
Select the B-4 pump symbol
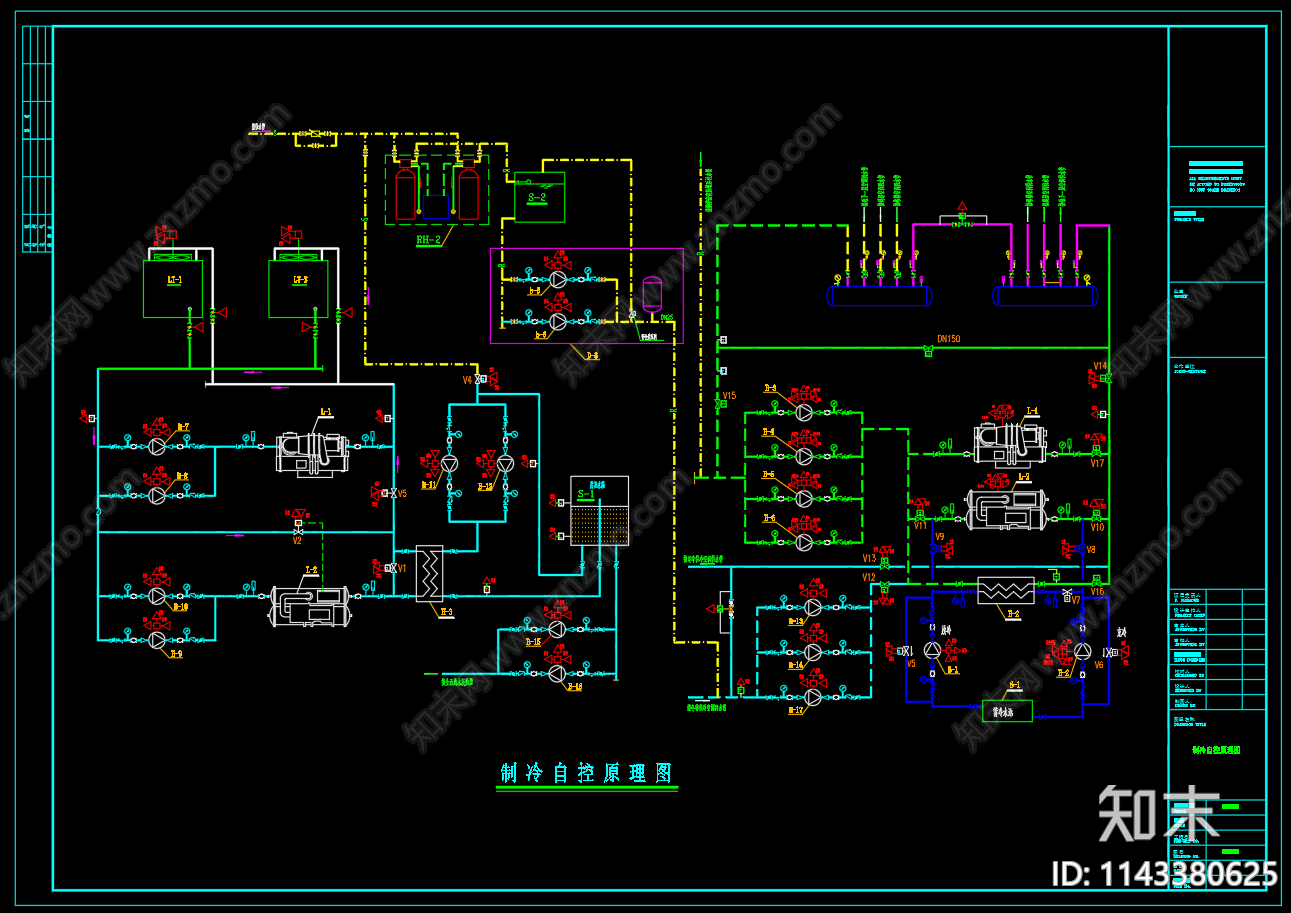click(x=803, y=455)
